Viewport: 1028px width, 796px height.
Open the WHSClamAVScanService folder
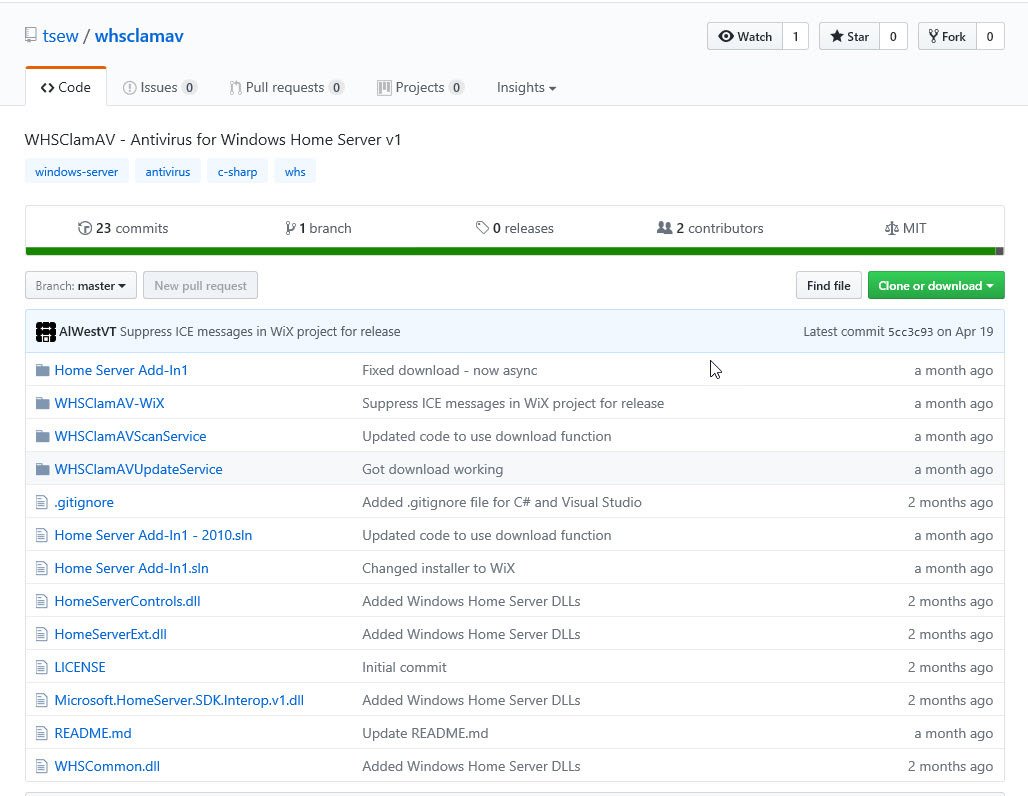pyautogui.click(x=130, y=436)
